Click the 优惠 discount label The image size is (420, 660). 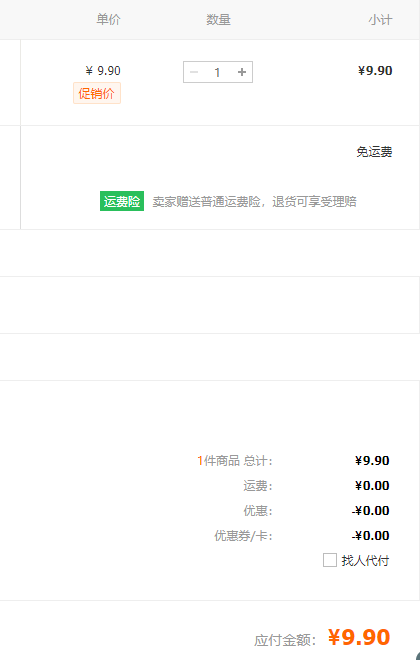tap(258, 511)
